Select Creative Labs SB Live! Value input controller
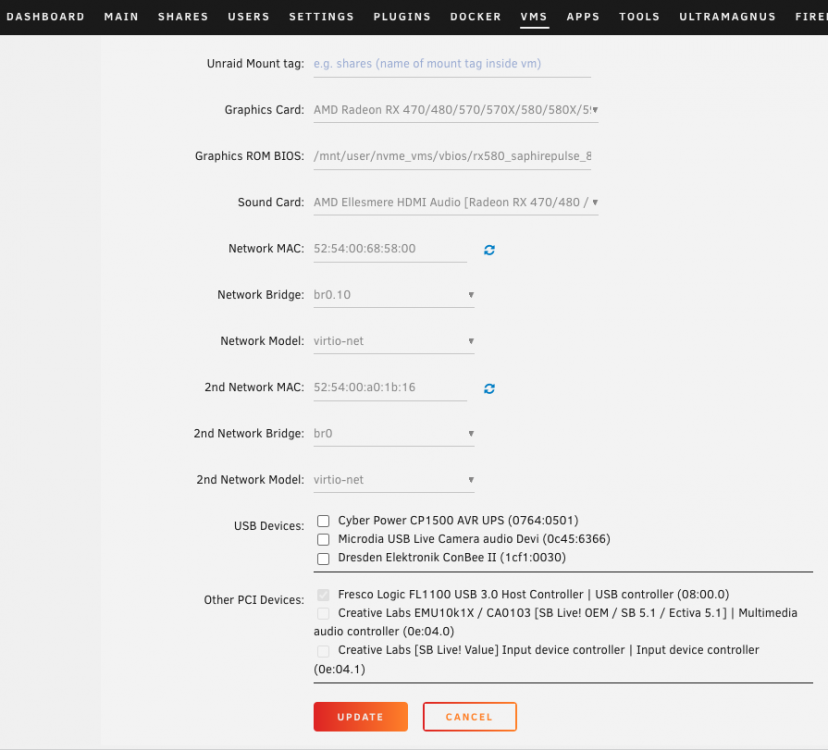Image resolution: width=828 pixels, height=750 pixels. (323, 651)
